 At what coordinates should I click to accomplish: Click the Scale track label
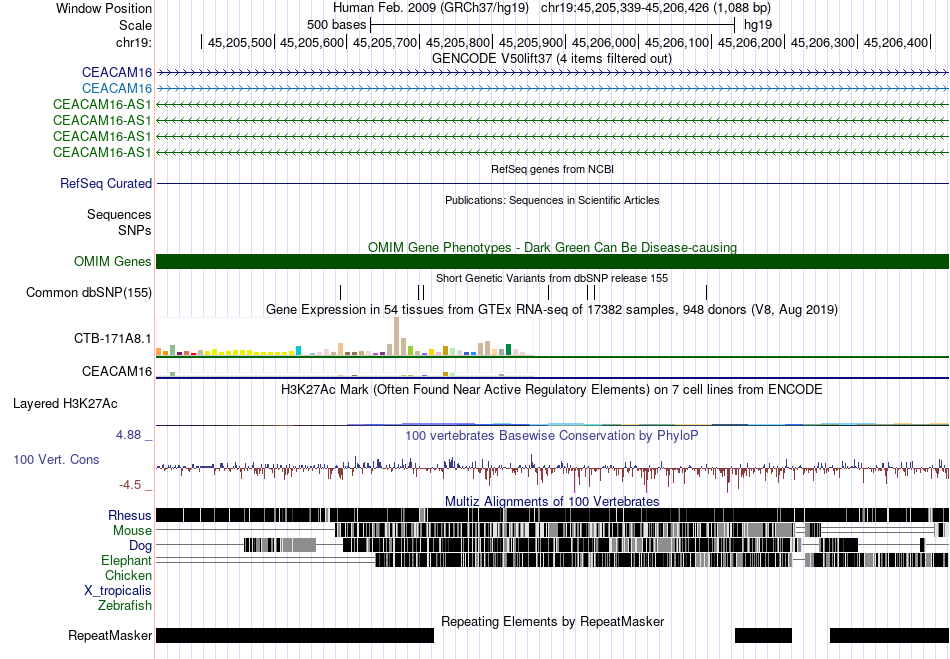point(135,25)
